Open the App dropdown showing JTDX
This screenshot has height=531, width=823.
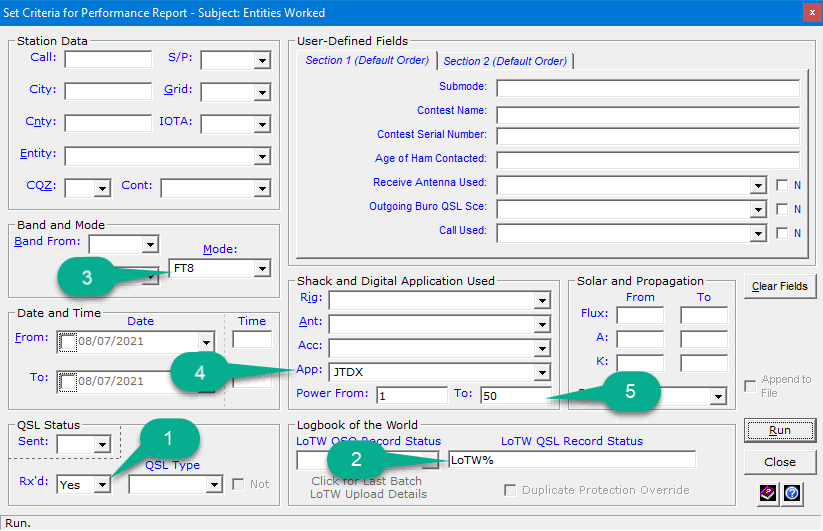542,373
